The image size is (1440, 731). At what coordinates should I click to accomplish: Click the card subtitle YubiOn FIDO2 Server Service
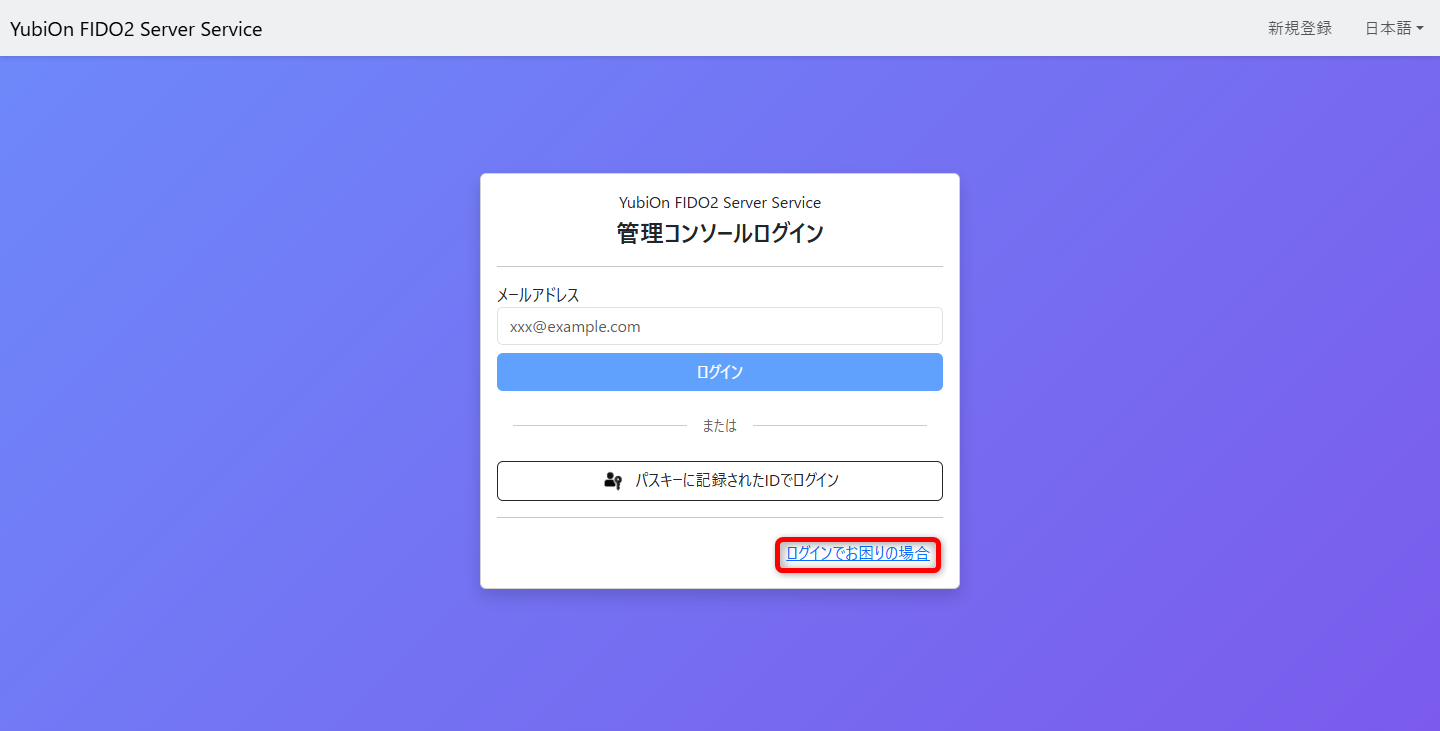720,202
